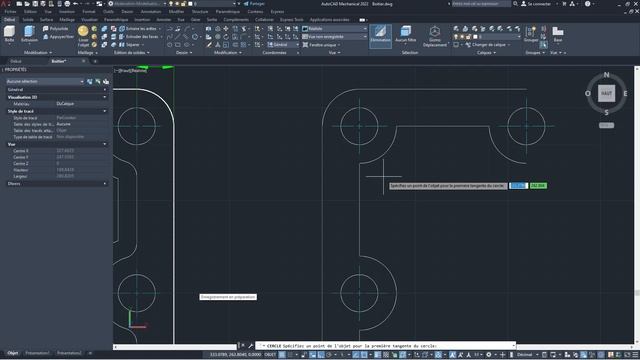Expand the Modélisation panel arrow
Image resolution: width=640 pixels, height=360 pixels.
coord(51,53)
